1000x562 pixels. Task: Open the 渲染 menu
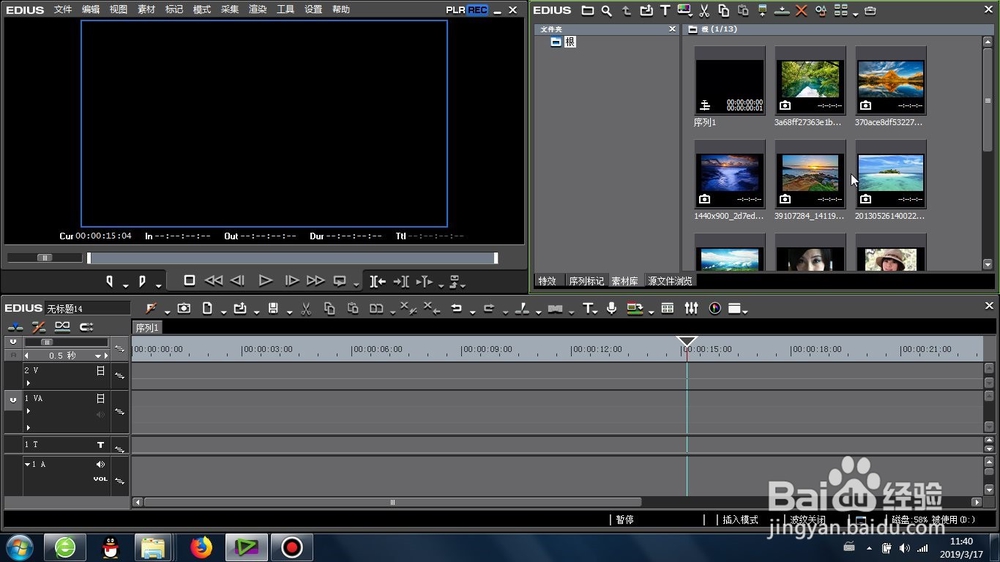[258, 10]
